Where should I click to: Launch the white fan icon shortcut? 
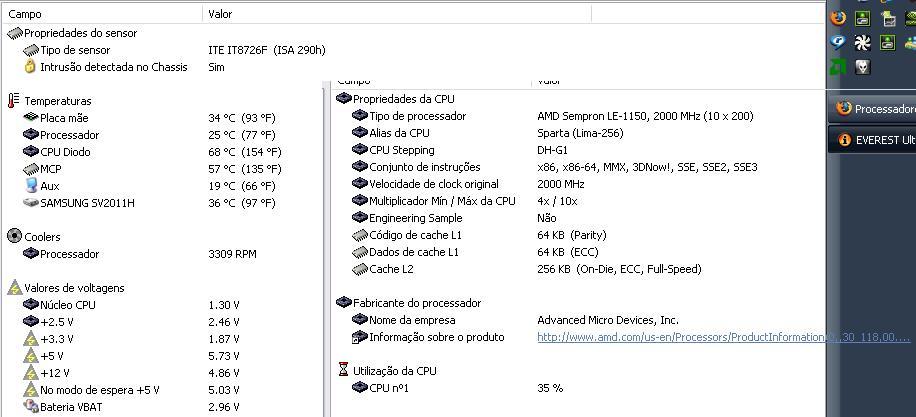coord(862,43)
